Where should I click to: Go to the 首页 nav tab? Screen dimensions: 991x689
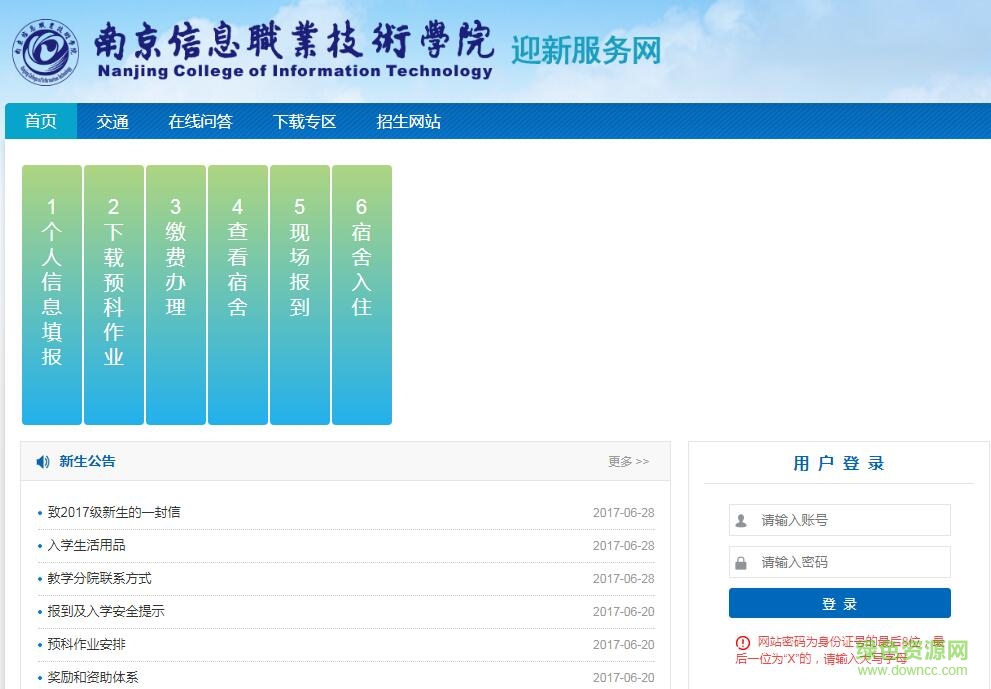(x=41, y=121)
